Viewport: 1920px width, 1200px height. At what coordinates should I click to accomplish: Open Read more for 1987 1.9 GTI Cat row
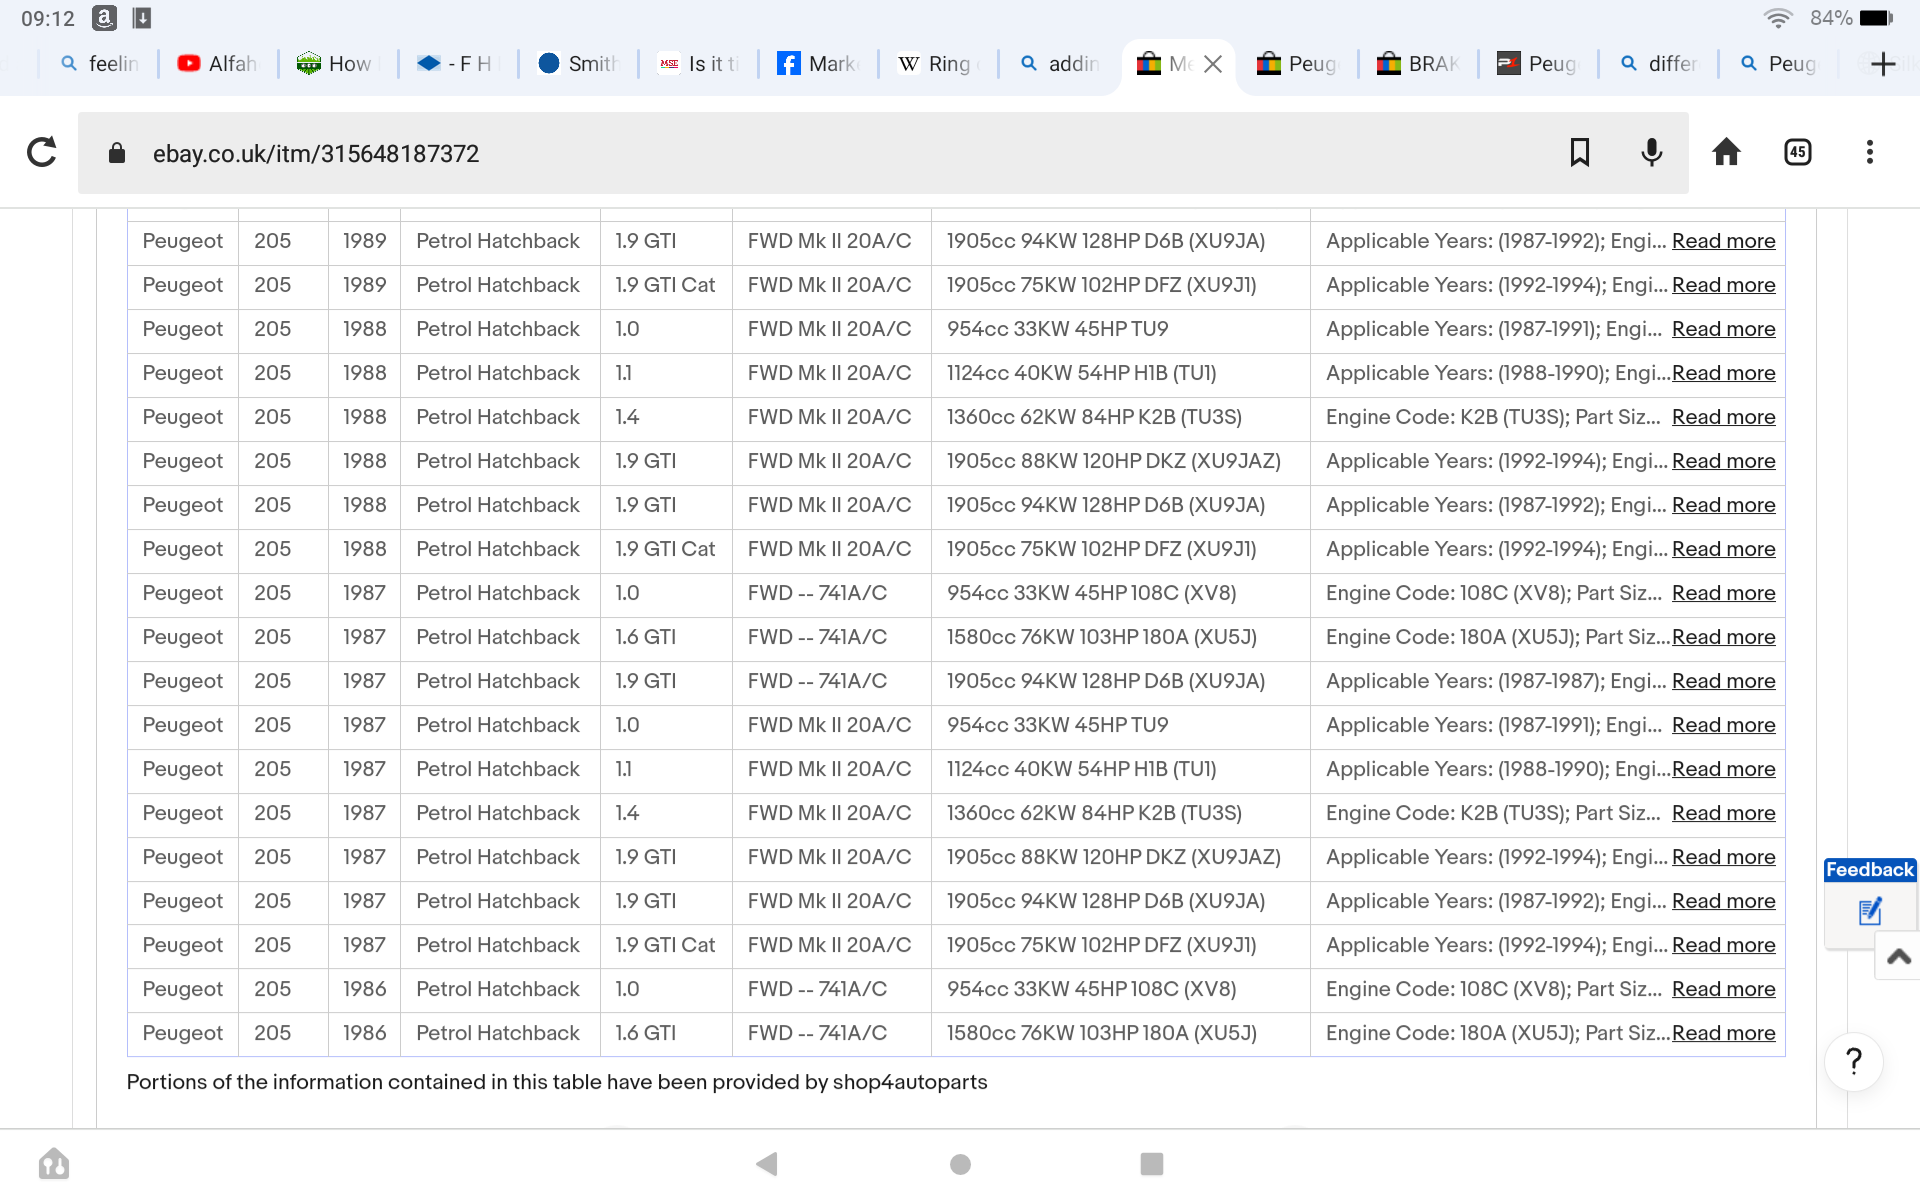(1723, 945)
